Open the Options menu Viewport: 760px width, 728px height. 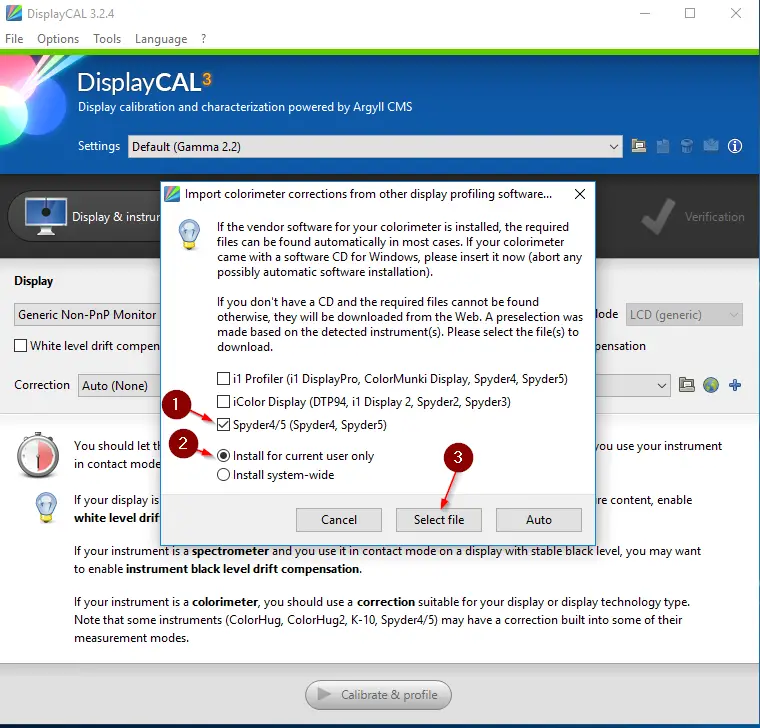(x=58, y=39)
